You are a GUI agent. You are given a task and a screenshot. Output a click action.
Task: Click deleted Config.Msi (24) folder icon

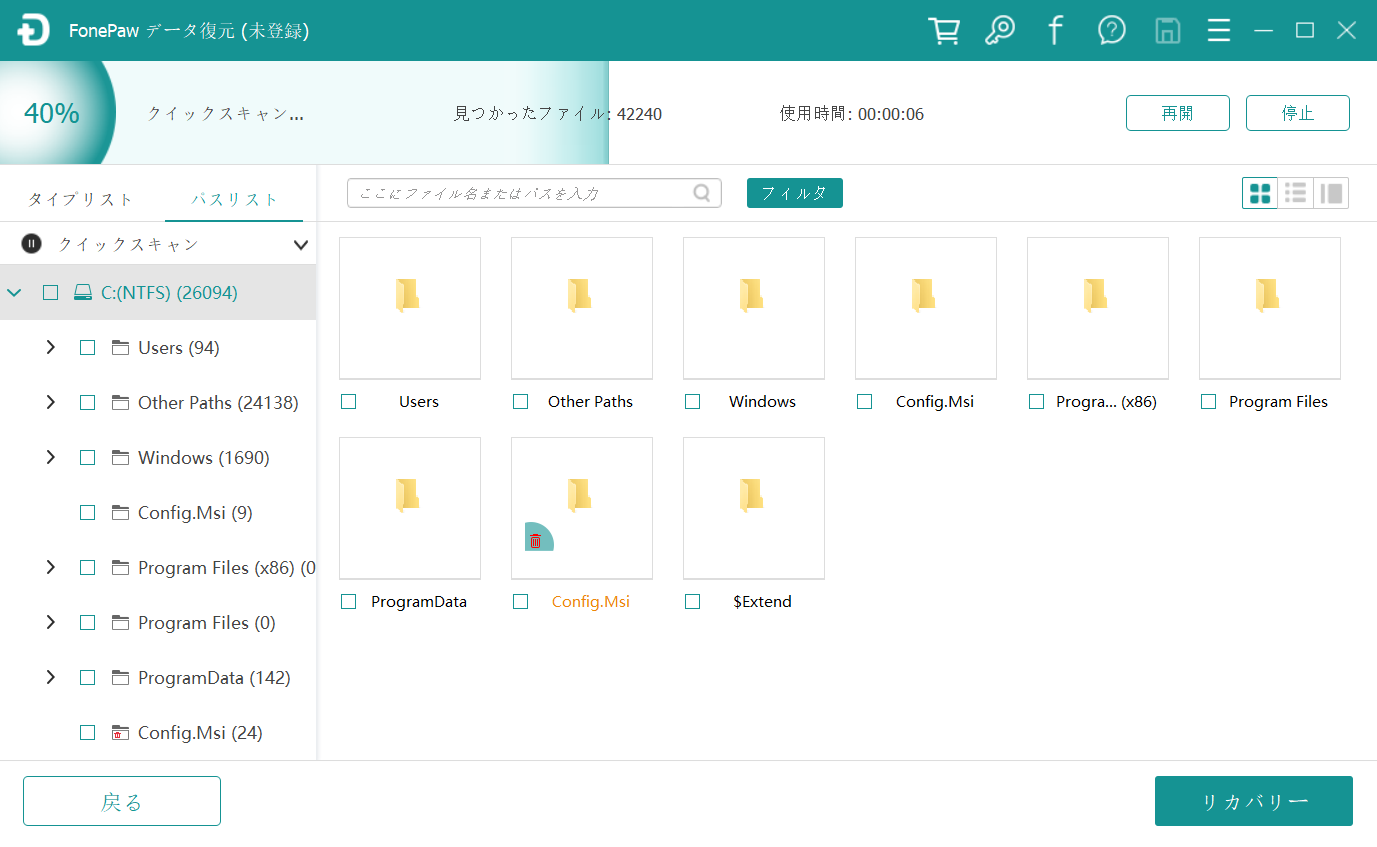click(x=121, y=733)
